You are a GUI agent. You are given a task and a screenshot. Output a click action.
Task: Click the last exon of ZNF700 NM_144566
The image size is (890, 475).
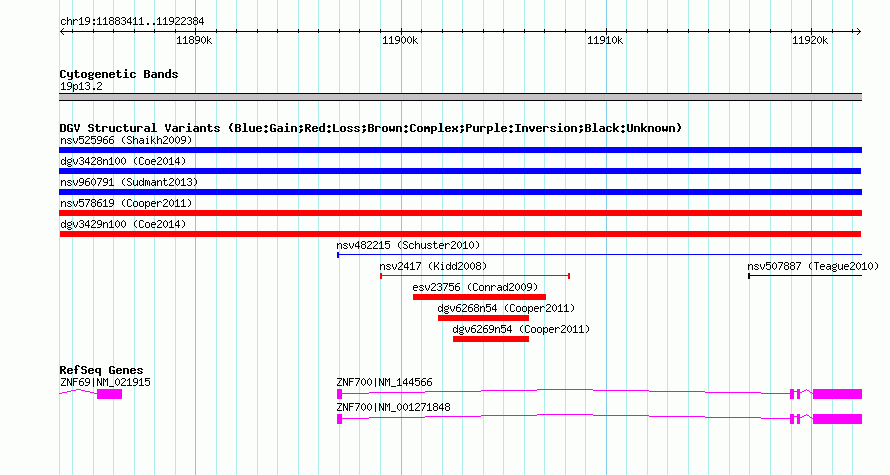(837, 394)
